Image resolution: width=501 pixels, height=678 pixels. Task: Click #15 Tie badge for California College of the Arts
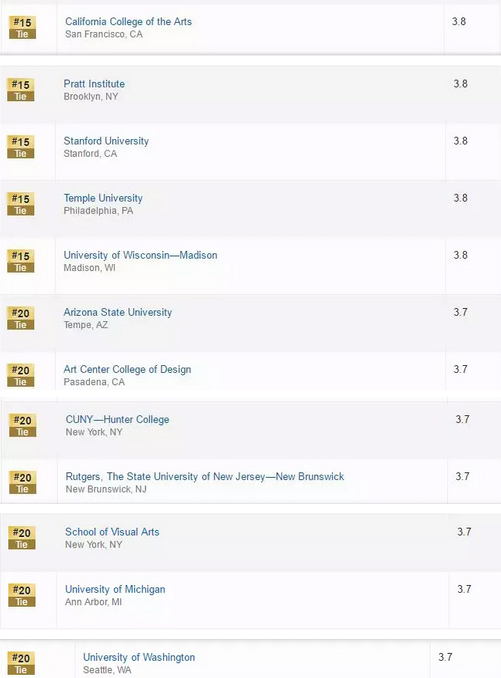tap(22, 27)
